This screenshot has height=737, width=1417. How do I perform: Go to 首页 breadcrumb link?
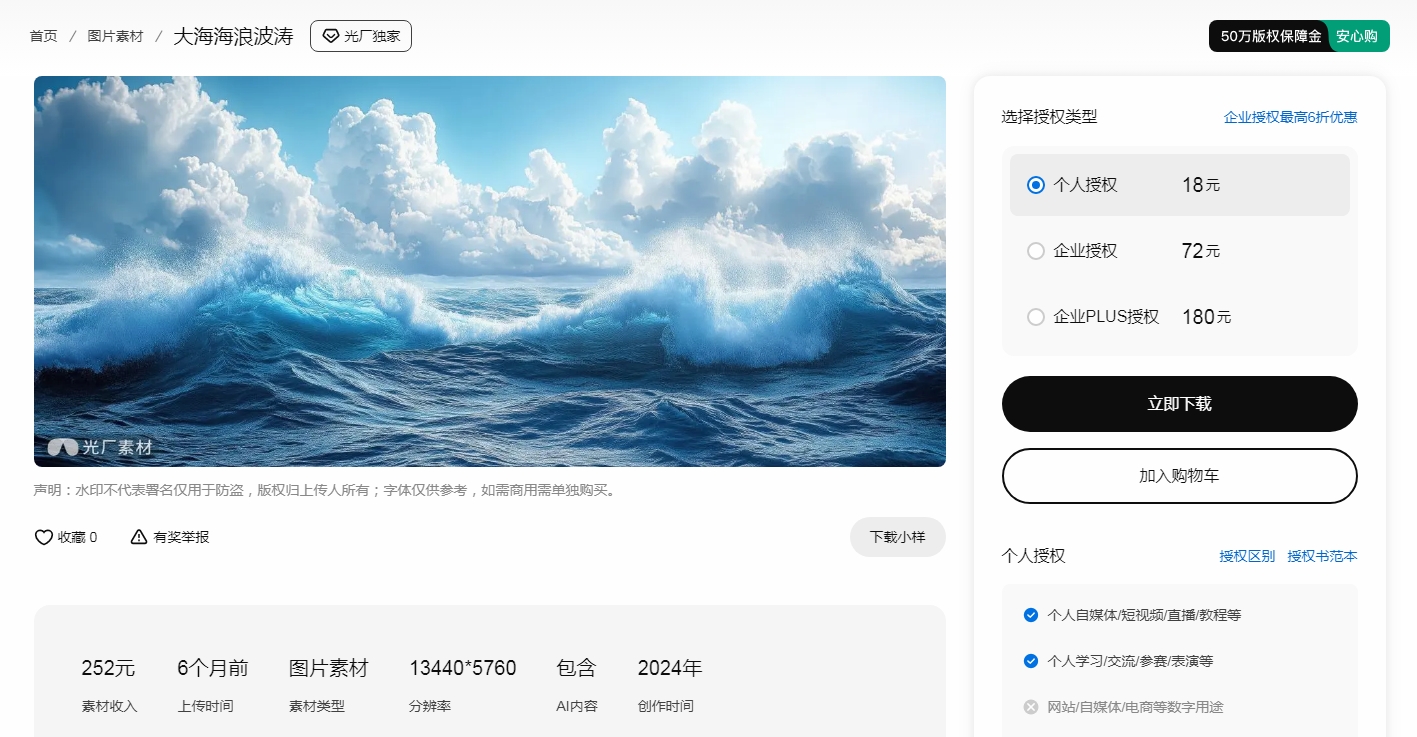coord(44,36)
